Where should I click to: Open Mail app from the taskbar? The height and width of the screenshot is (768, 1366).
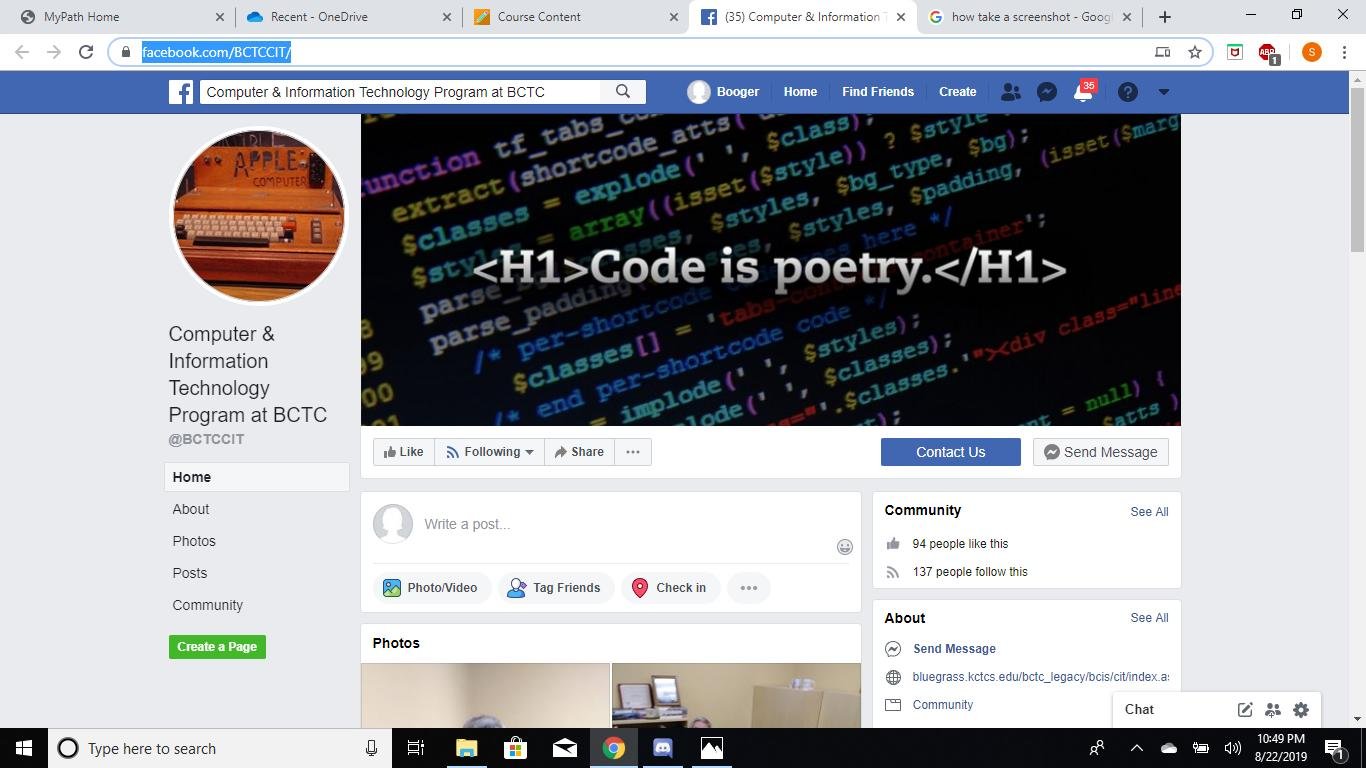(x=565, y=748)
